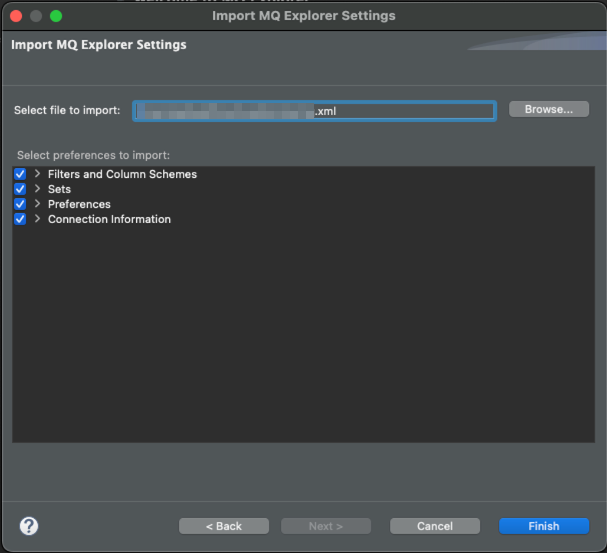
Task: Click the disabled Next > button
Action: (x=326, y=526)
